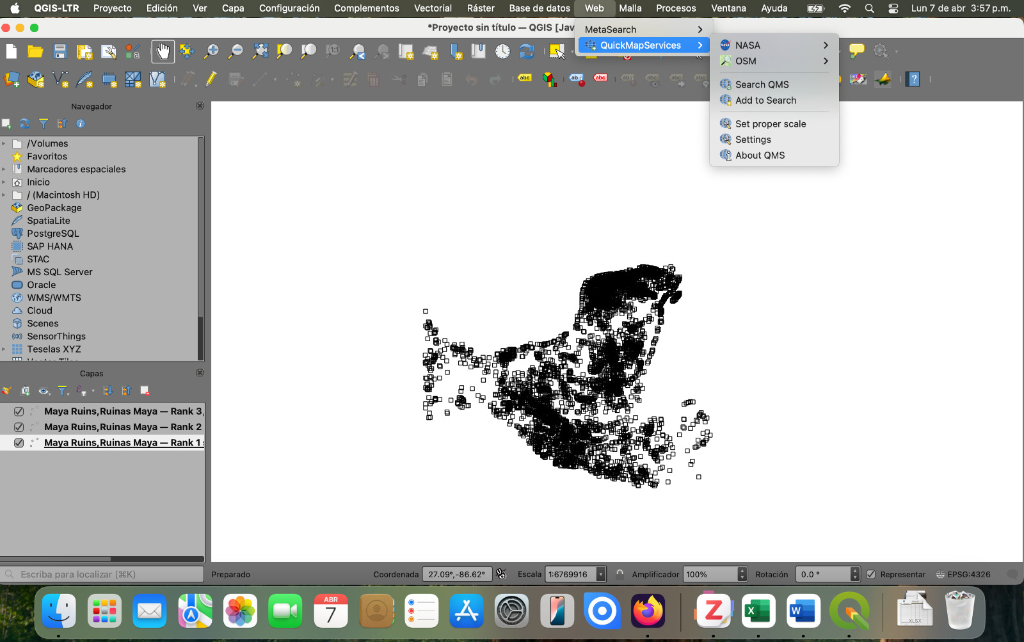The image size is (1024, 642).
Task: Open the Escala scale dropdown
Action: point(601,574)
